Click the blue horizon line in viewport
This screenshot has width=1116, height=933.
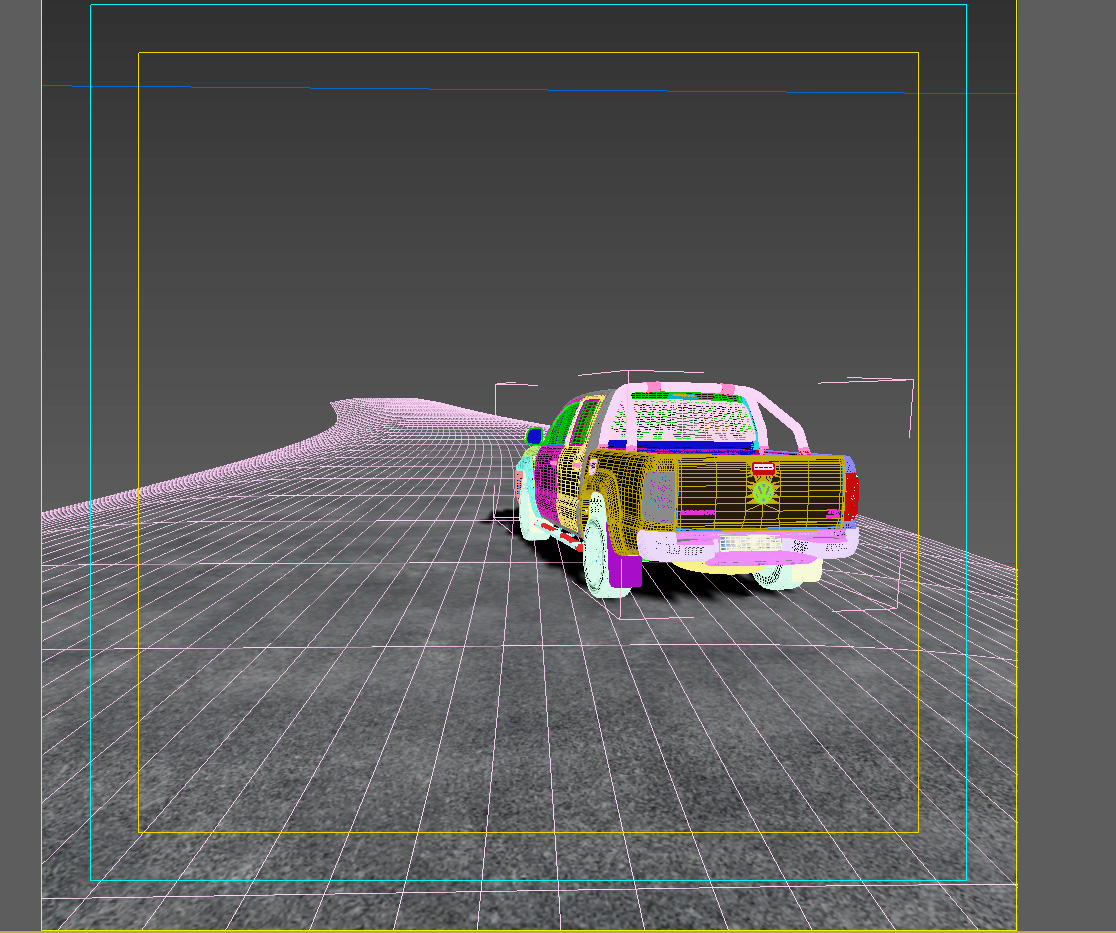click(530, 90)
